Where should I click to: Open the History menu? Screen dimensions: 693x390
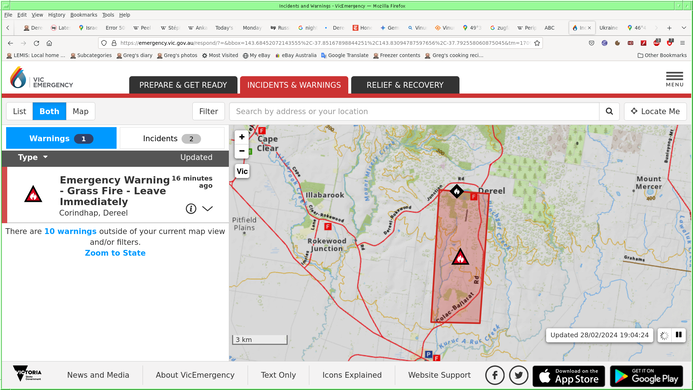pyautogui.click(x=56, y=15)
